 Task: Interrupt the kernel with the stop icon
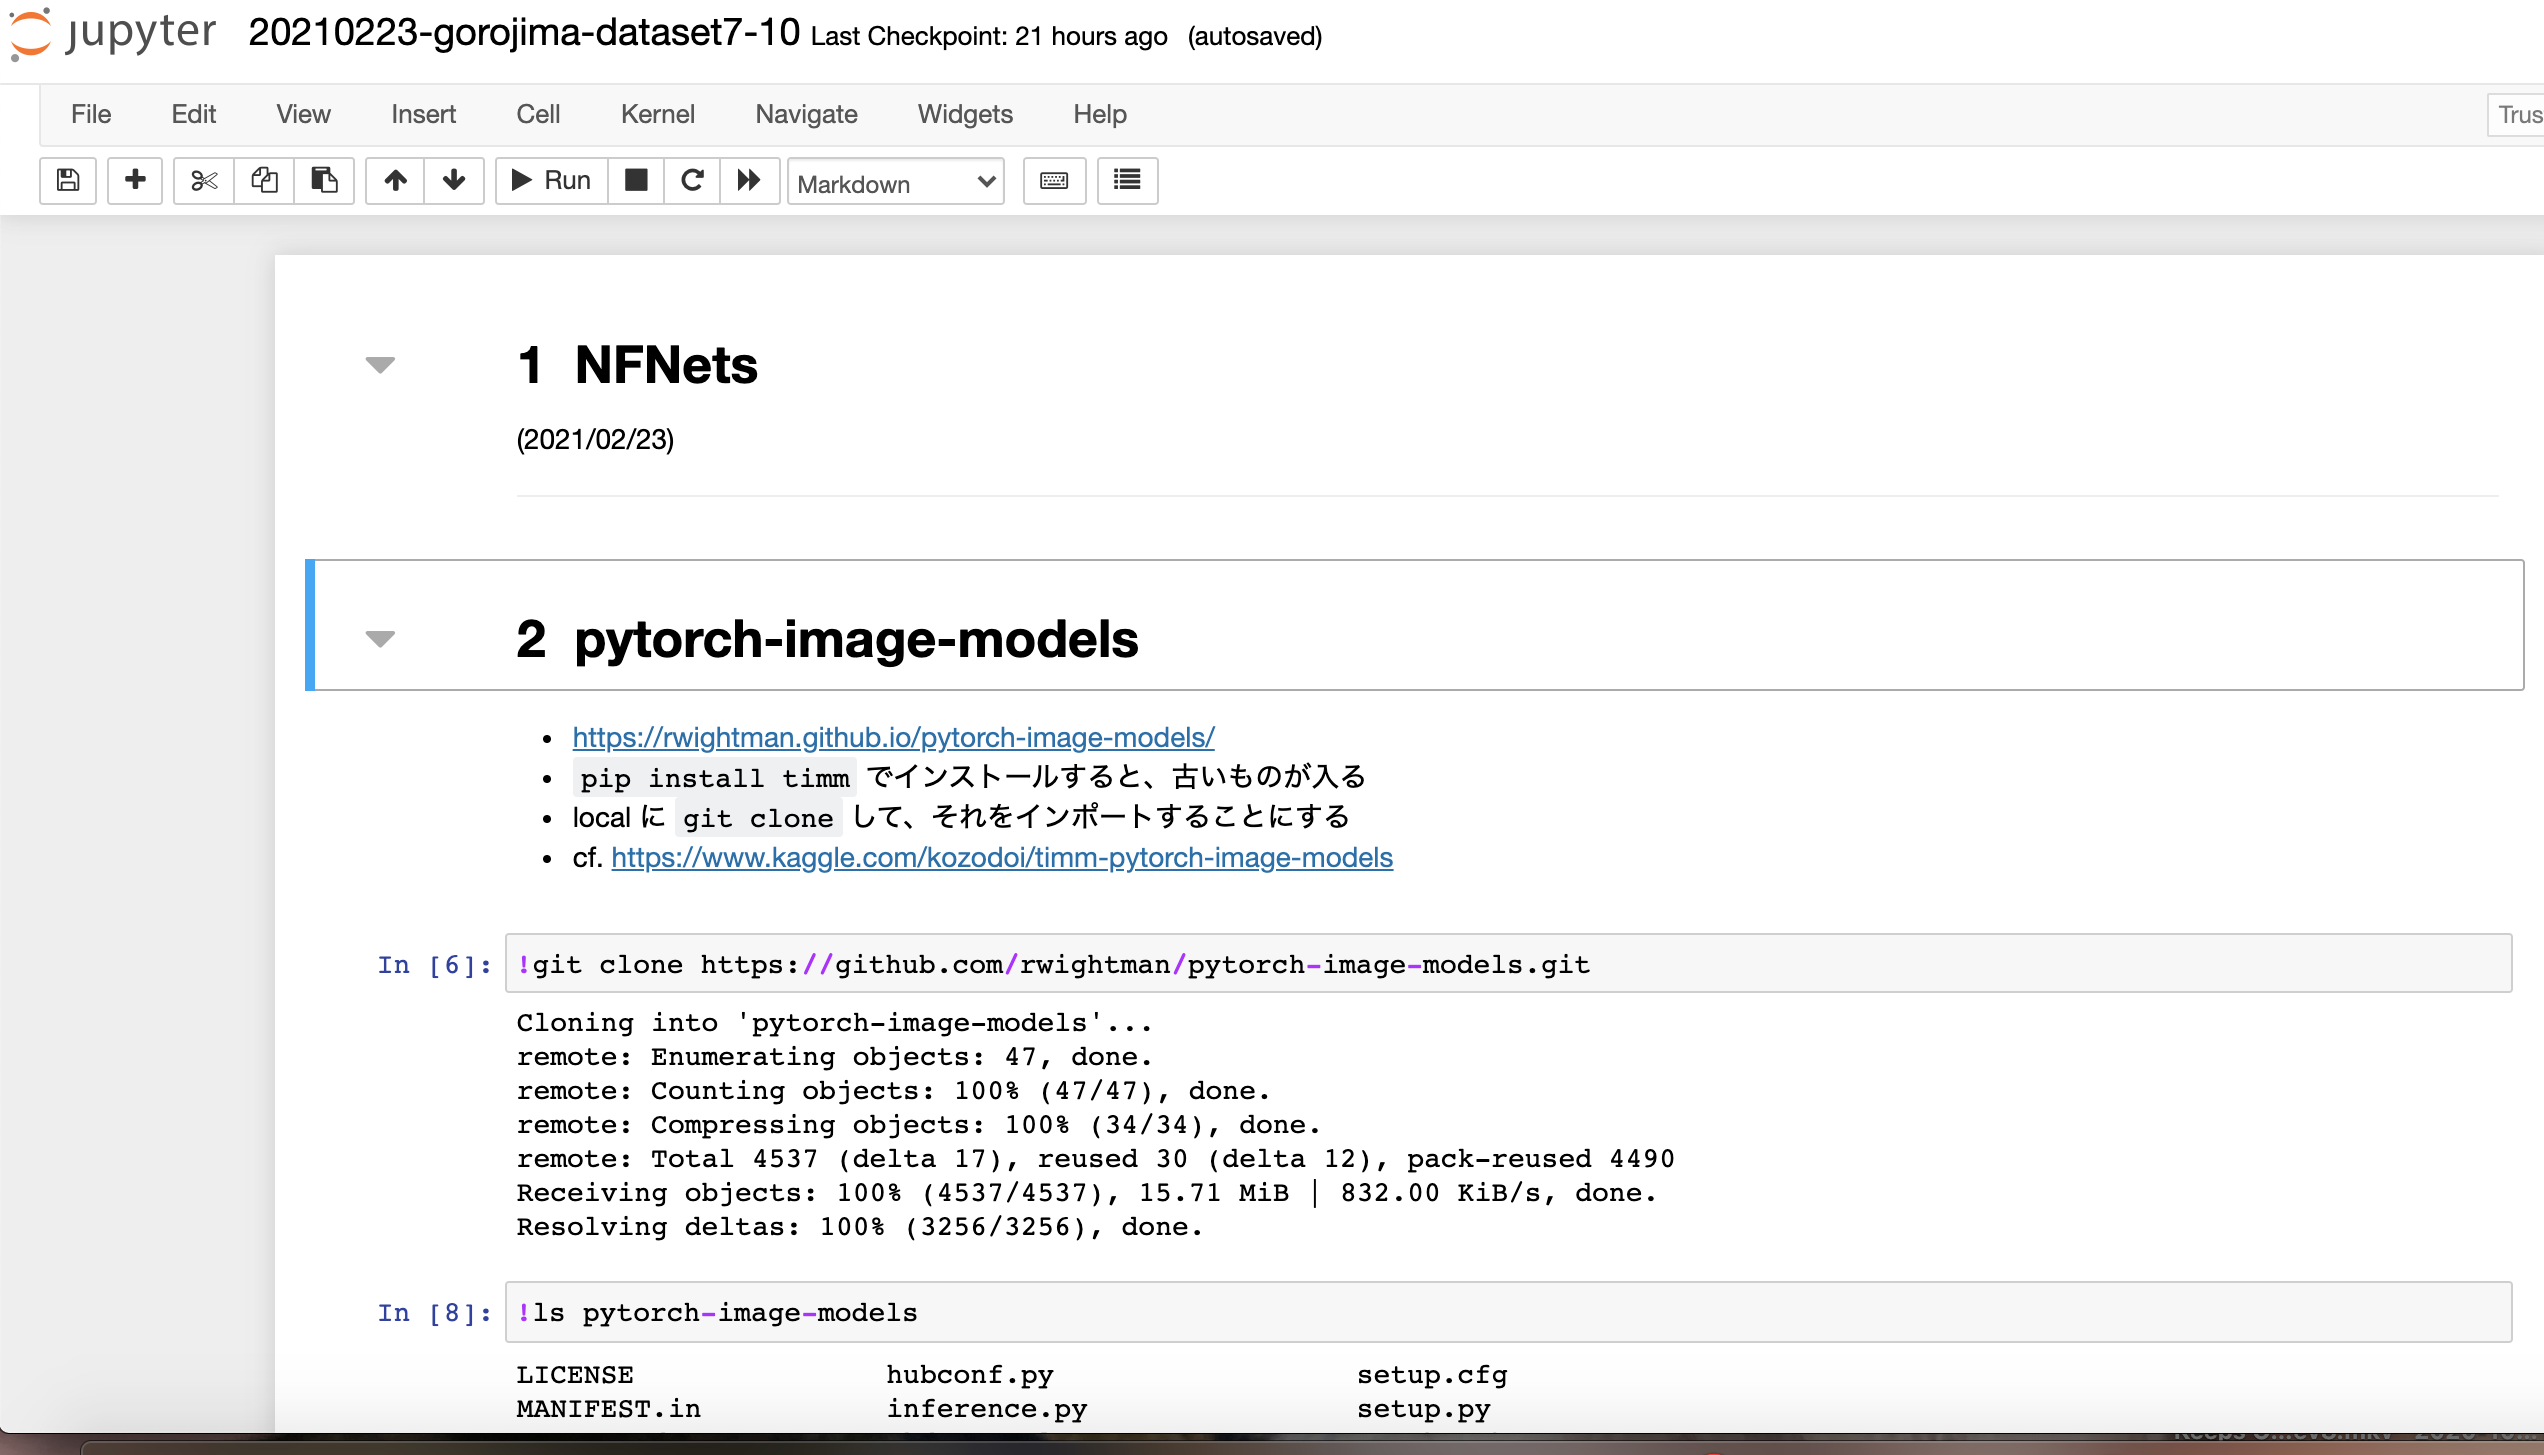636,180
